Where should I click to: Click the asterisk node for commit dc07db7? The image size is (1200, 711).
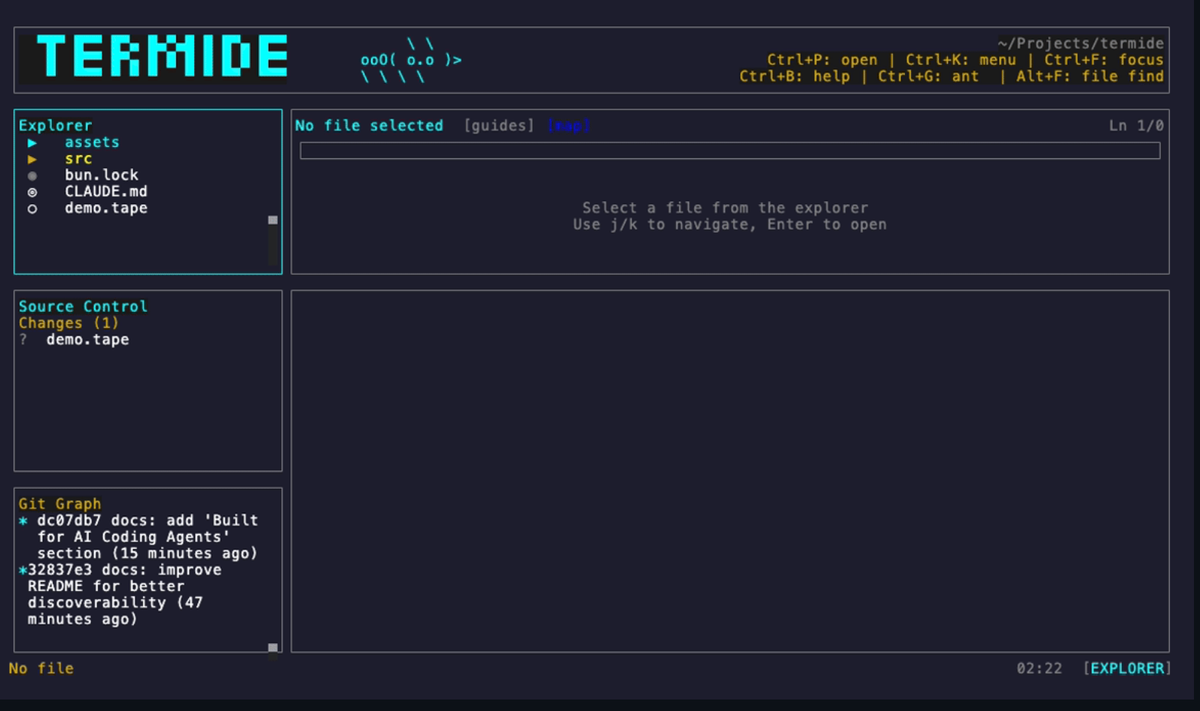point(23,521)
